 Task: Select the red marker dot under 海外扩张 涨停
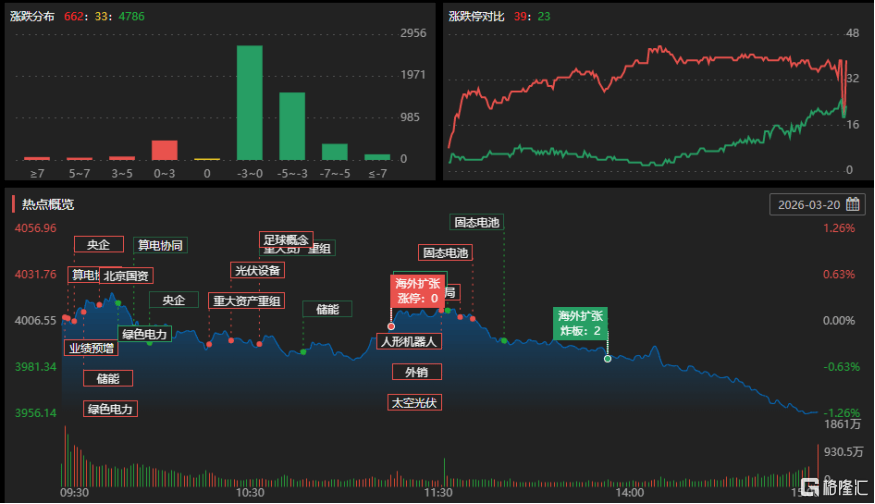(x=391, y=327)
